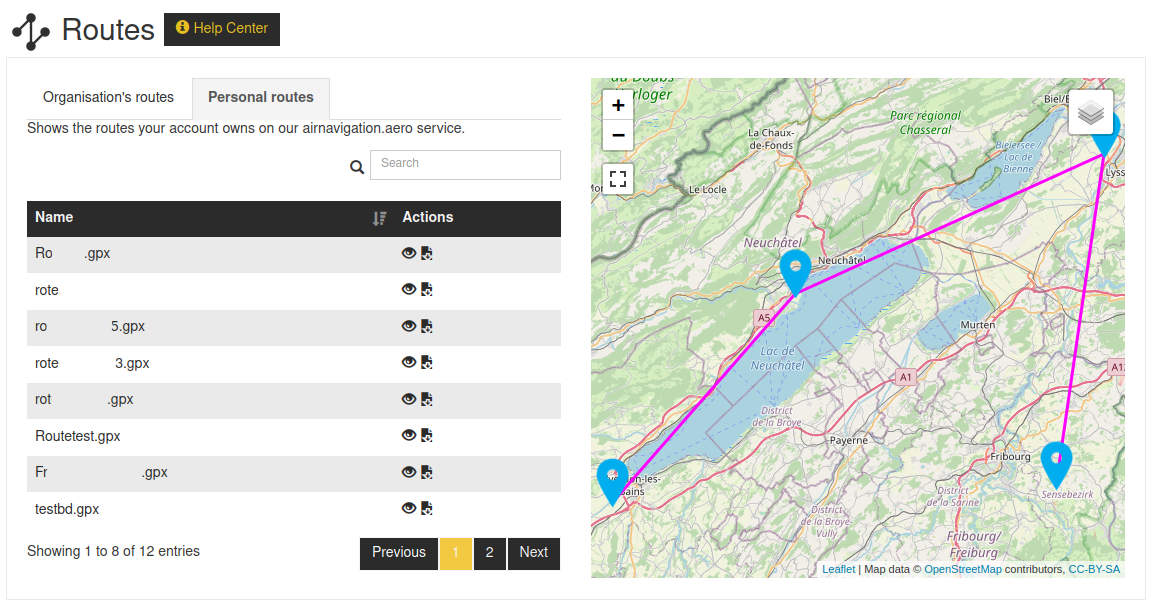Viewport: 1151px width, 606px height.
Task: View the rot .gpx route
Action: (x=409, y=399)
